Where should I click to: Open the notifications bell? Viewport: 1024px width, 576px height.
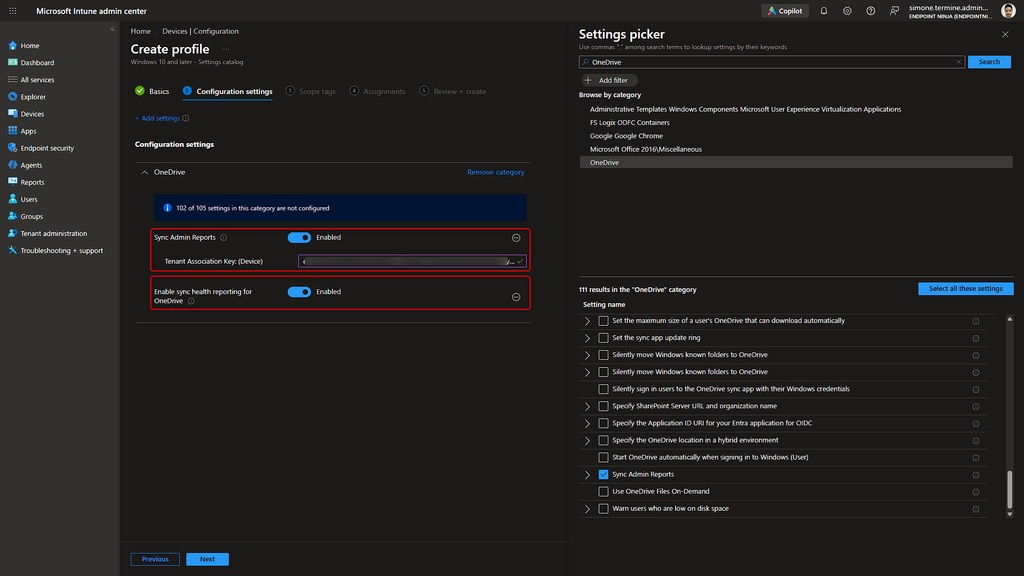click(x=824, y=11)
